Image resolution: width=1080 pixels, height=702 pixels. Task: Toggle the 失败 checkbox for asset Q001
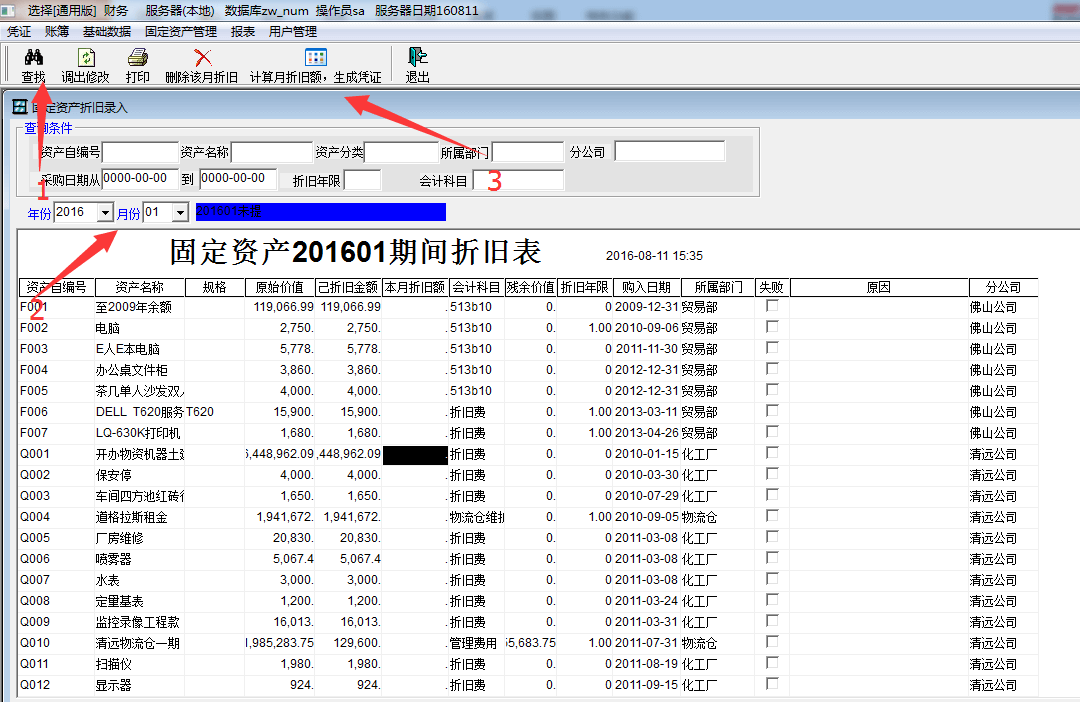[772, 453]
